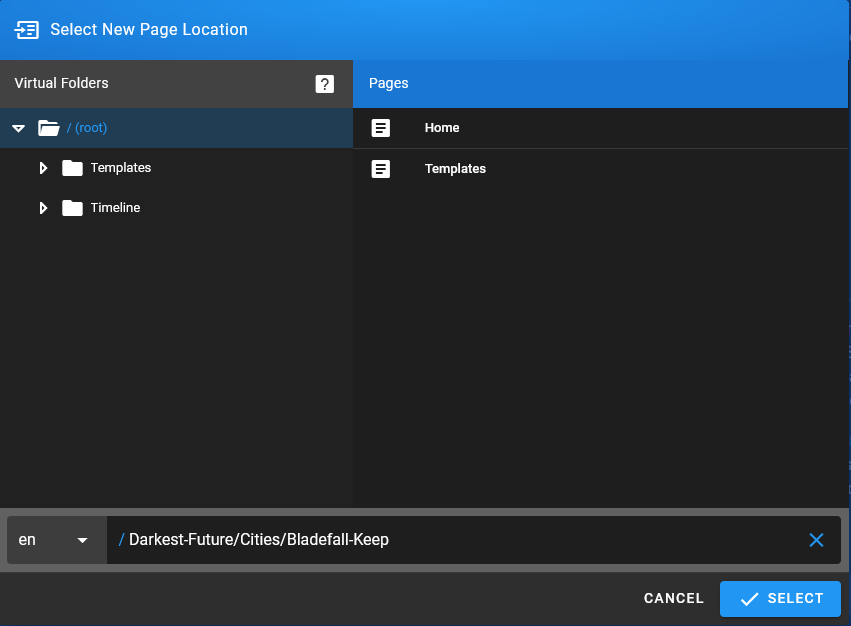Click the Templates page document icon
The image size is (851, 626).
381,169
